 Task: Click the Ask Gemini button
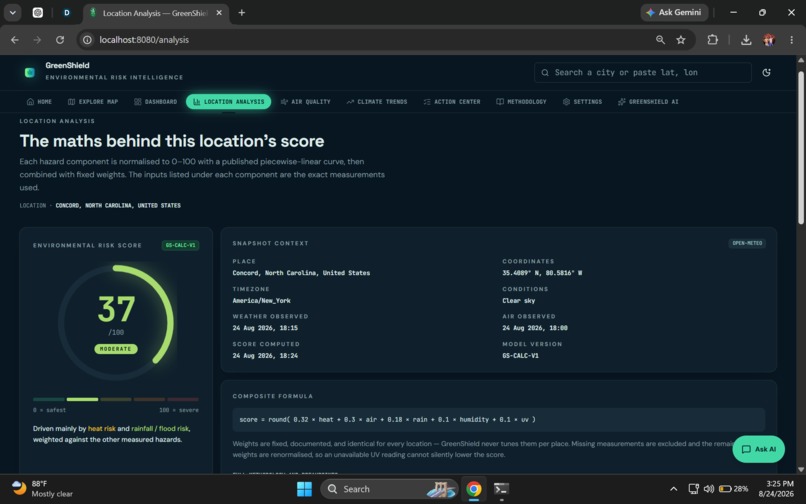[674, 12]
